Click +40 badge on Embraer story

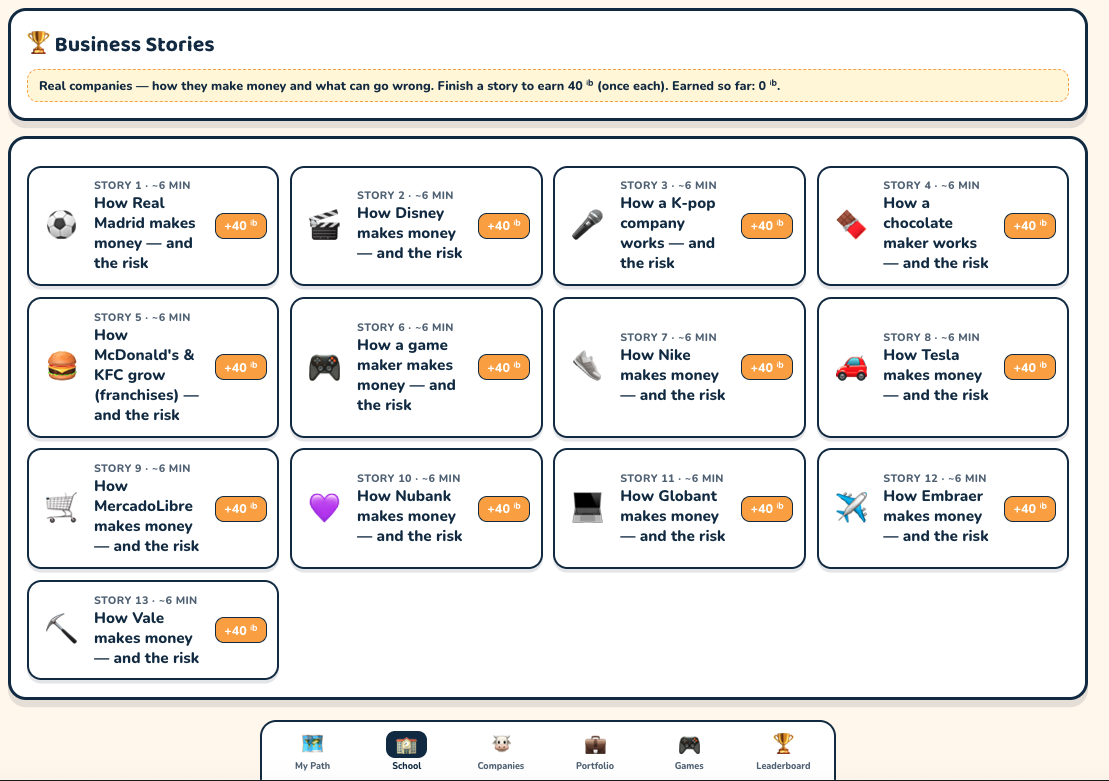click(1030, 508)
